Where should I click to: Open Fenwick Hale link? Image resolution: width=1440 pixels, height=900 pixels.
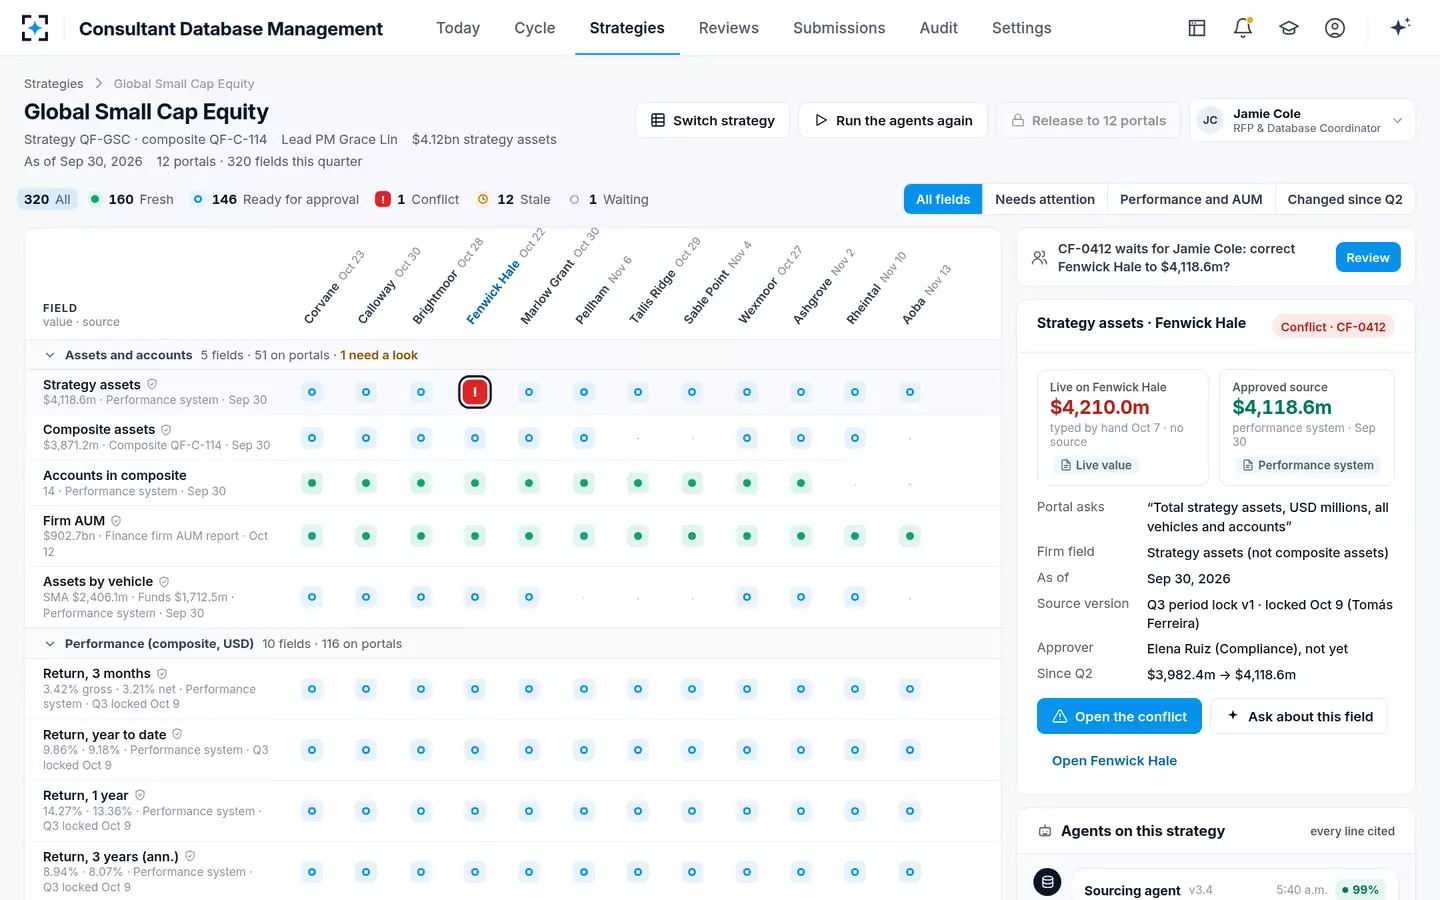click(x=1114, y=761)
